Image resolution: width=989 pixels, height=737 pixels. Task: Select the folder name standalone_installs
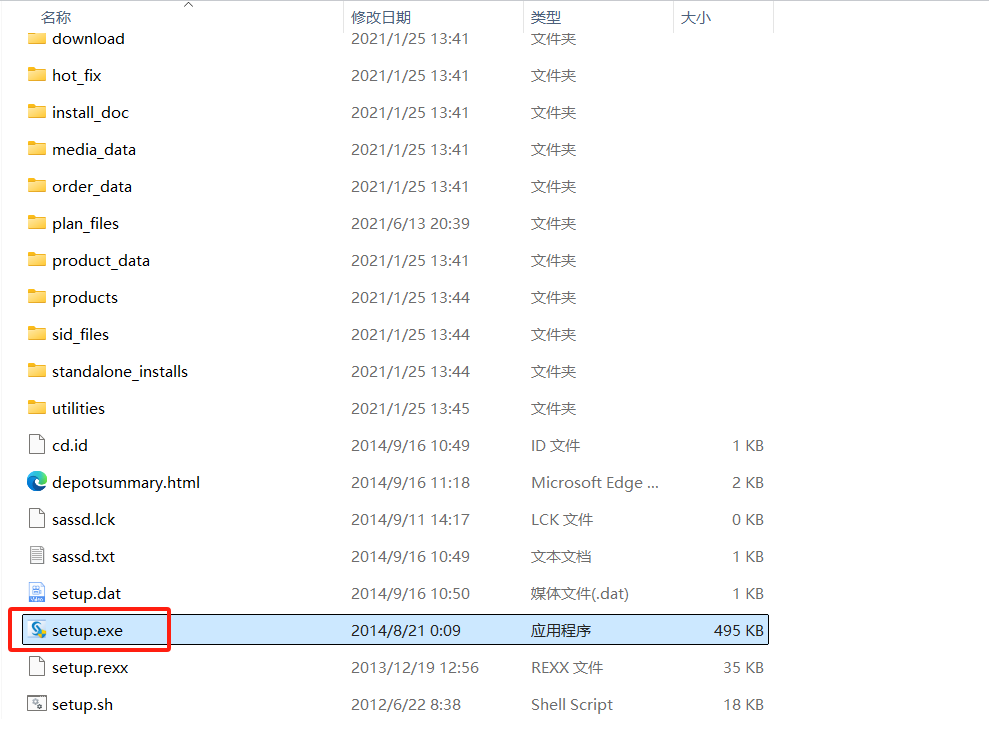[x=120, y=372]
